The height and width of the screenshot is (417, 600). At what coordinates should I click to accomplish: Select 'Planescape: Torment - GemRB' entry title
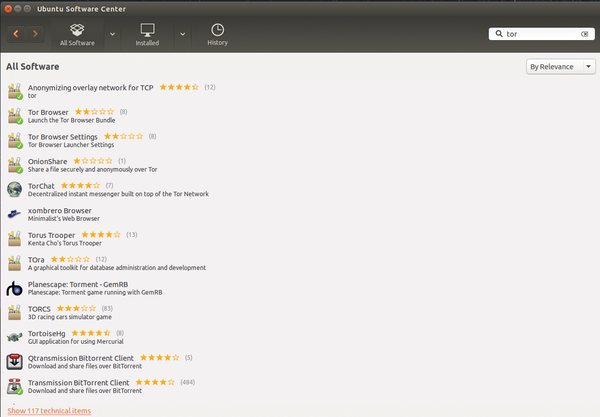(78, 284)
